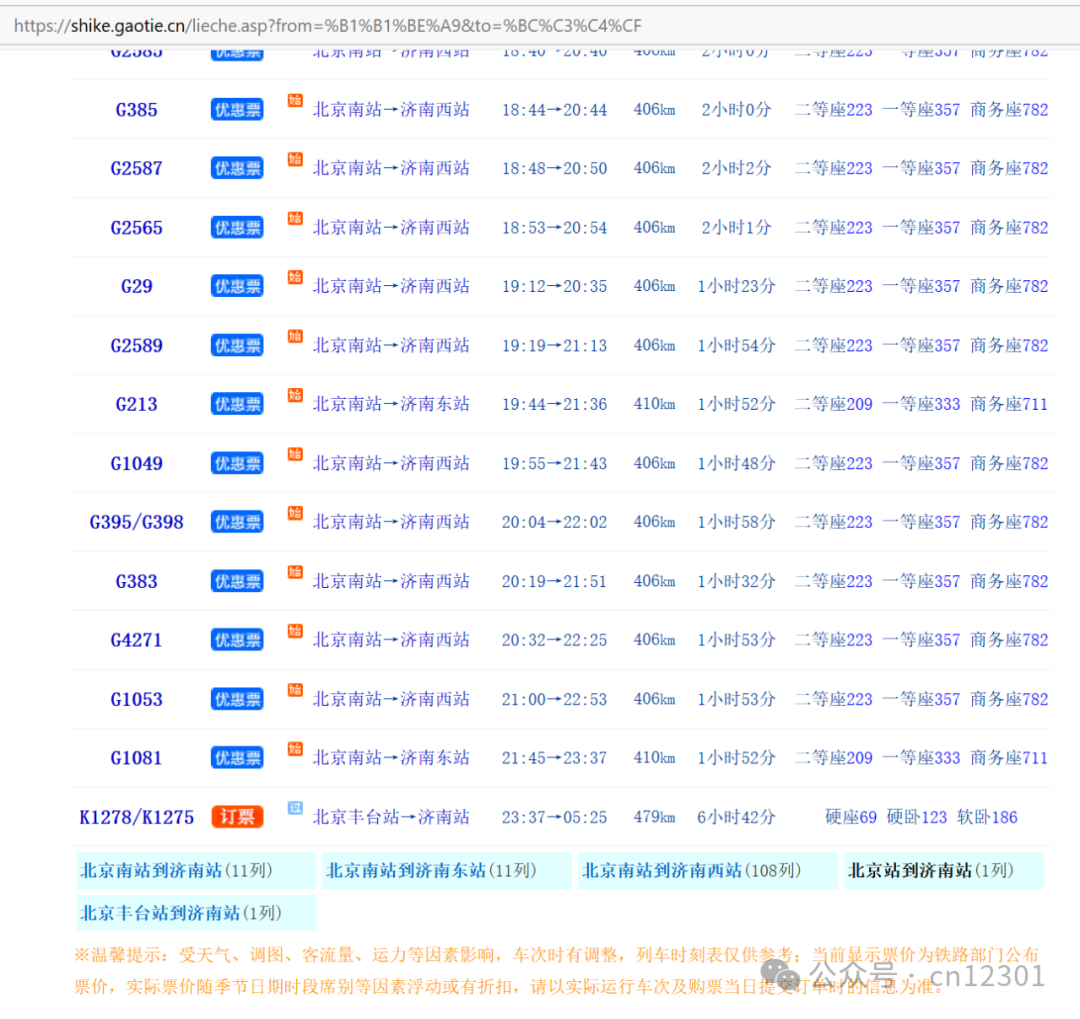Image resolution: width=1080 pixels, height=1019 pixels.
Task: Open train G213 details link
Action: pyautogui.click(x=136, y=404)
